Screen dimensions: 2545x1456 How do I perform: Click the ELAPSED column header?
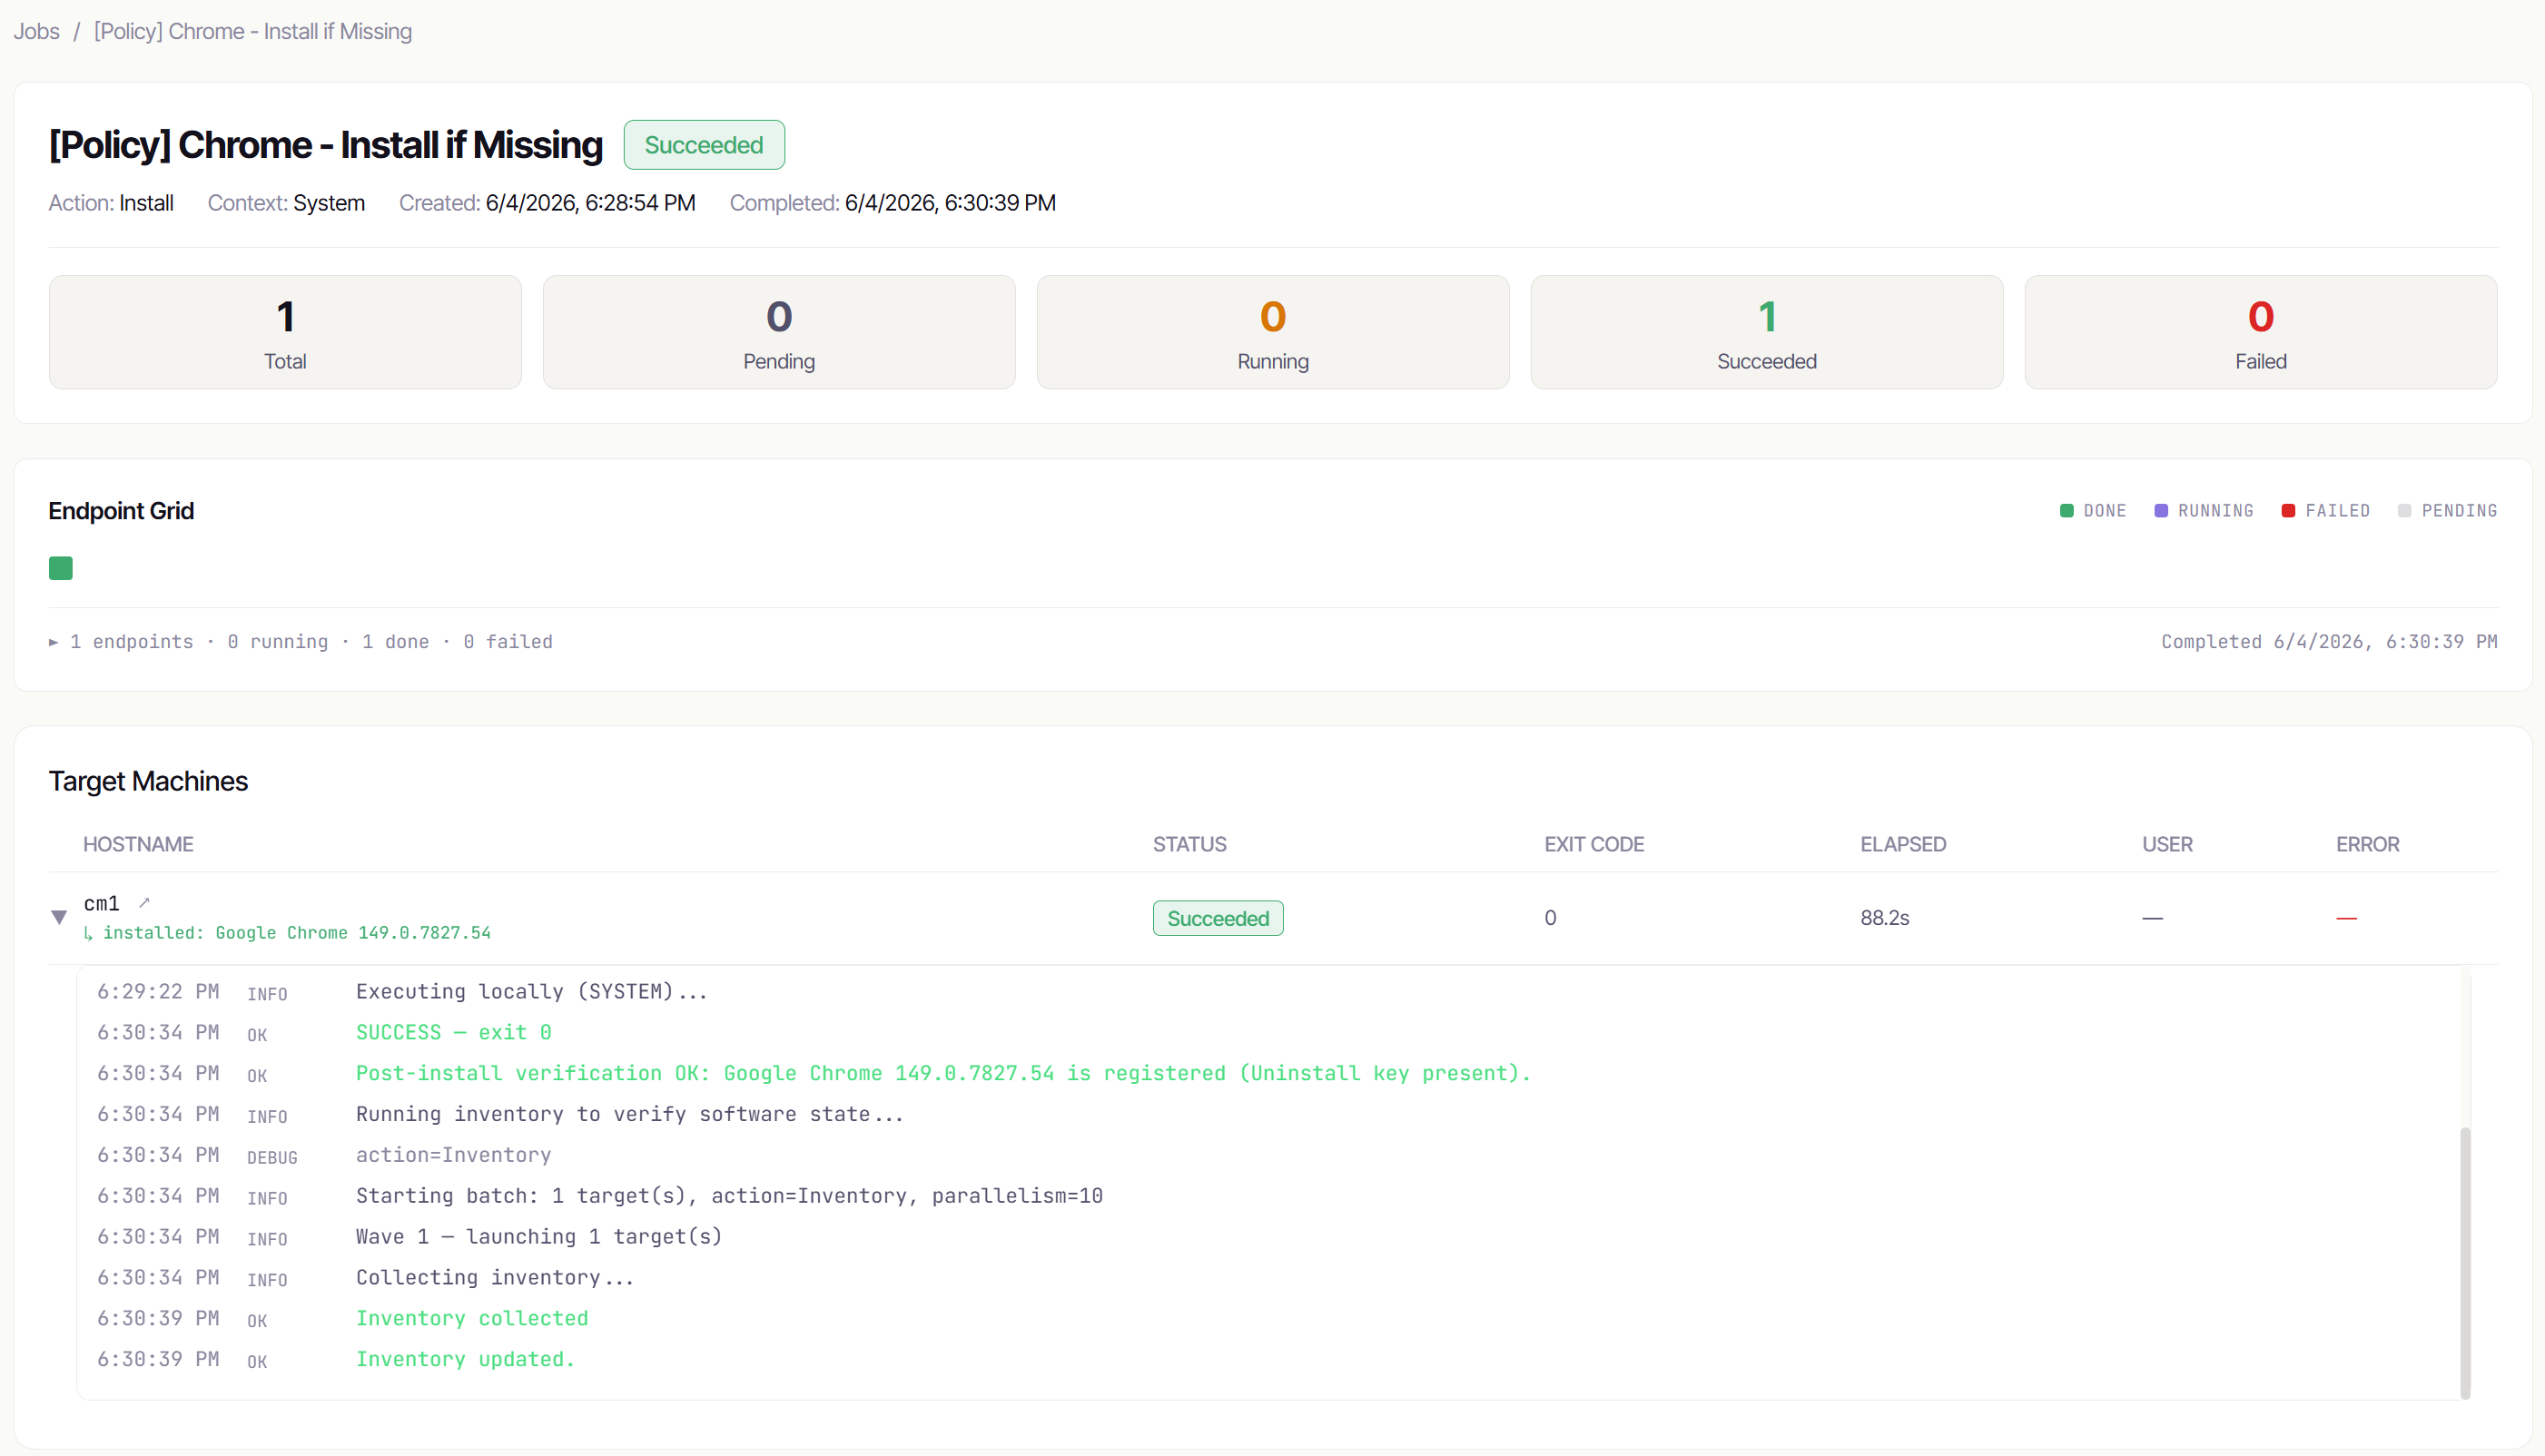(1903, 844)
